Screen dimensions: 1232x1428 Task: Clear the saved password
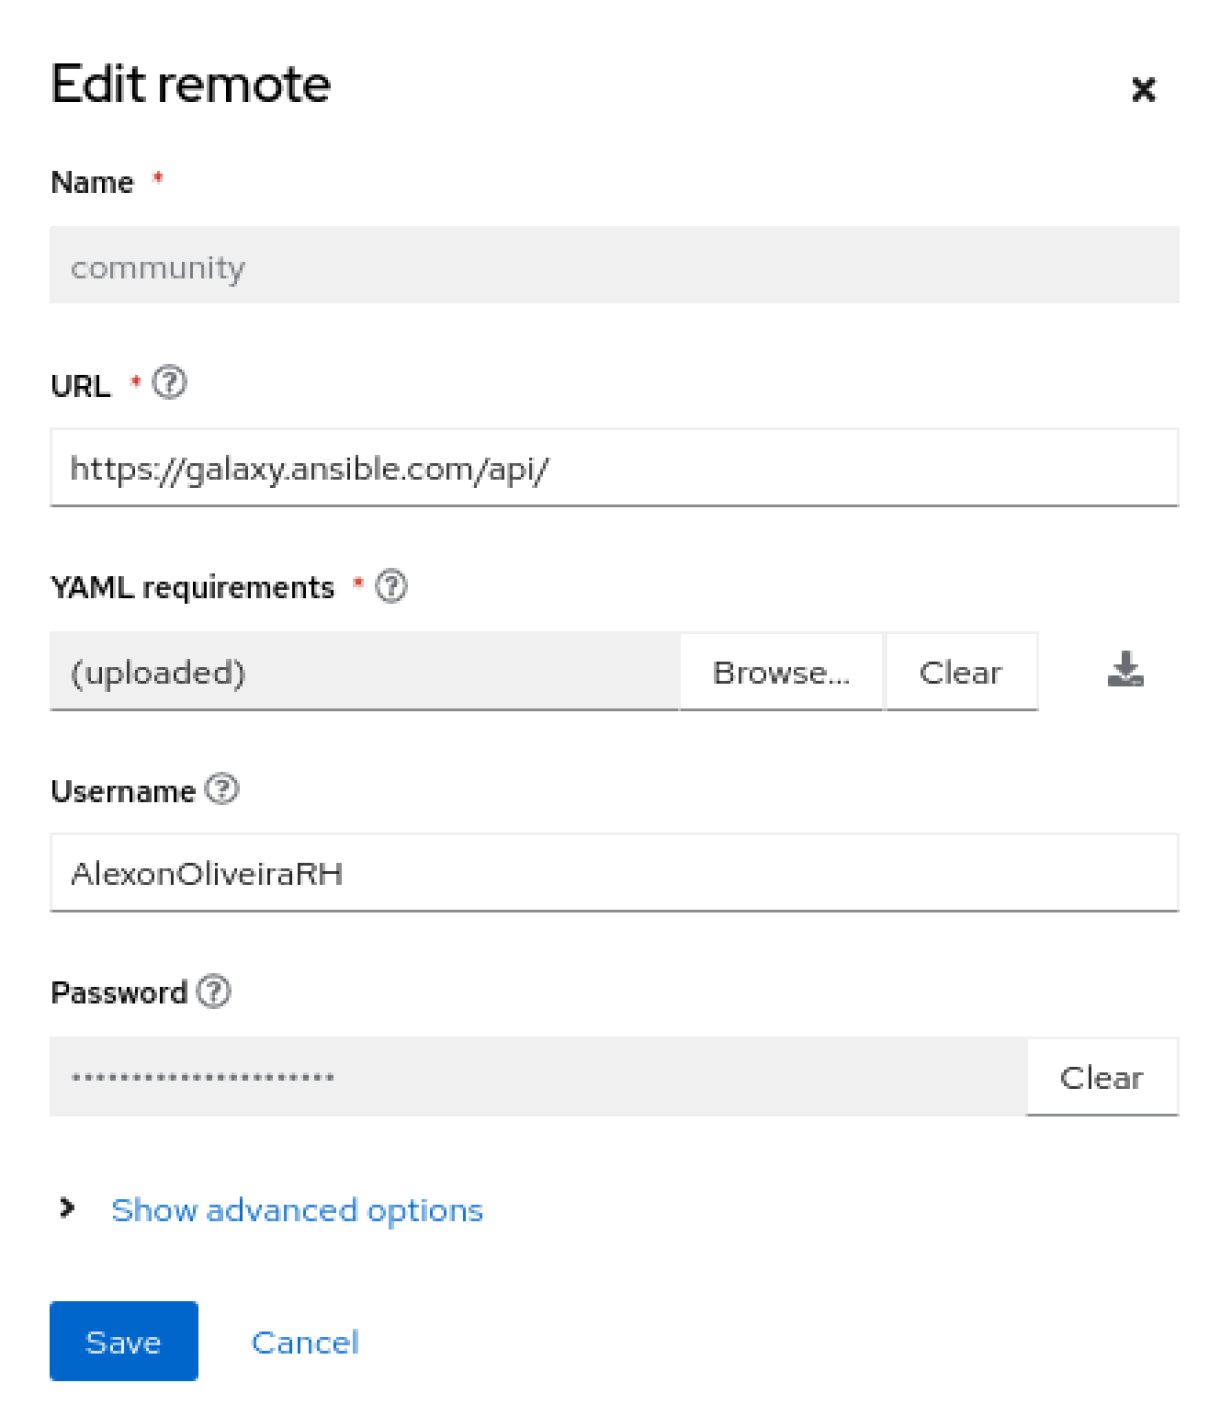[1101, 1077]
